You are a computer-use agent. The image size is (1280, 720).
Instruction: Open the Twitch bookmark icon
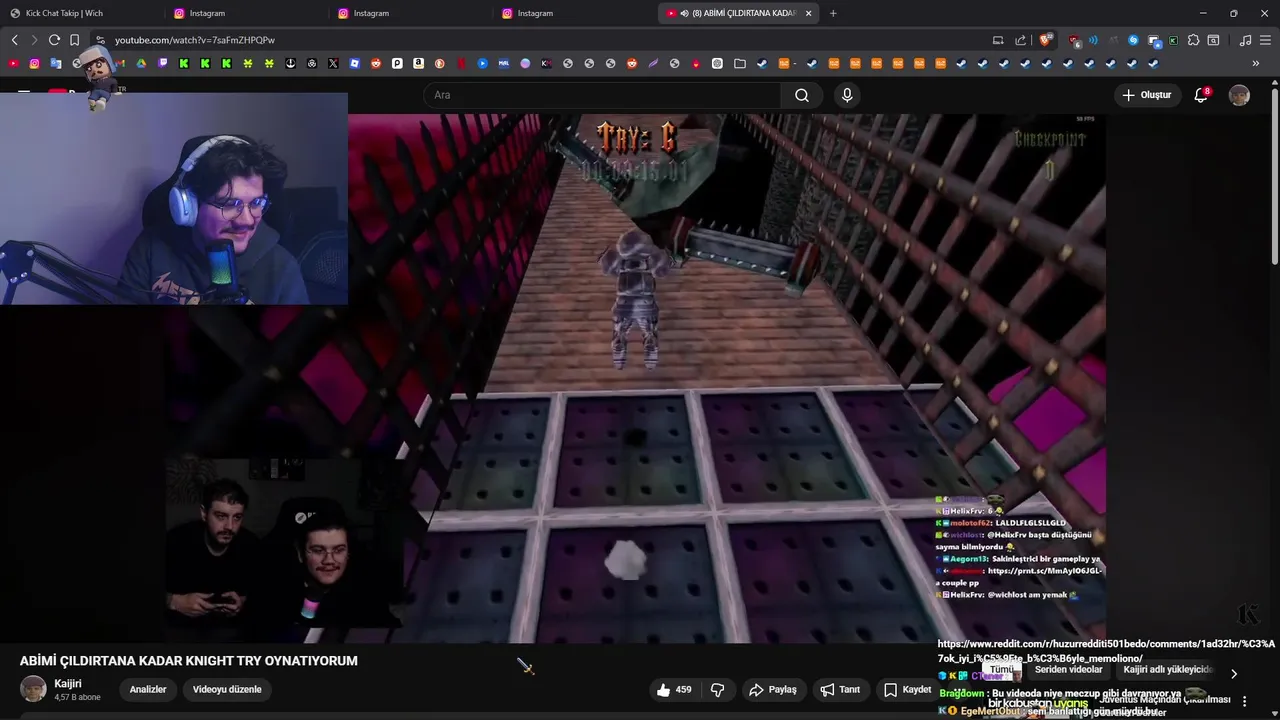[163, 63]
